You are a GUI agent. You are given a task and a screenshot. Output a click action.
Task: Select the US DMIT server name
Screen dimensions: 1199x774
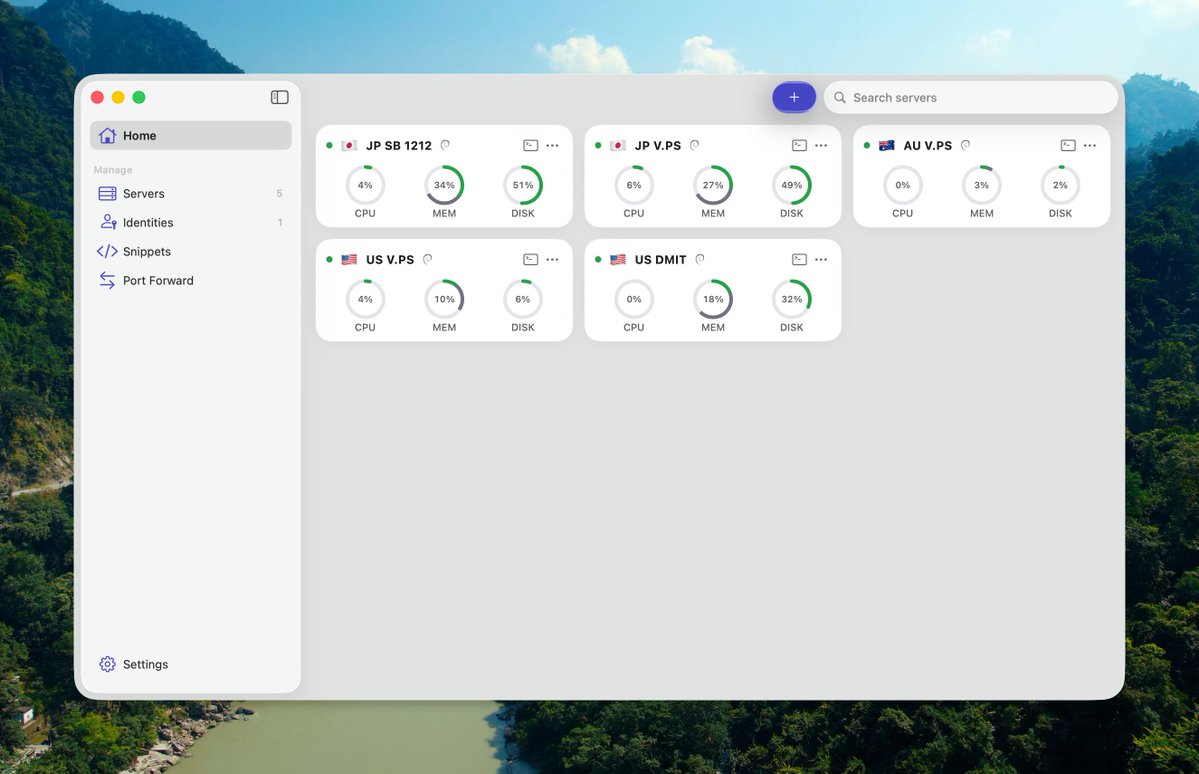click(661, 259)
